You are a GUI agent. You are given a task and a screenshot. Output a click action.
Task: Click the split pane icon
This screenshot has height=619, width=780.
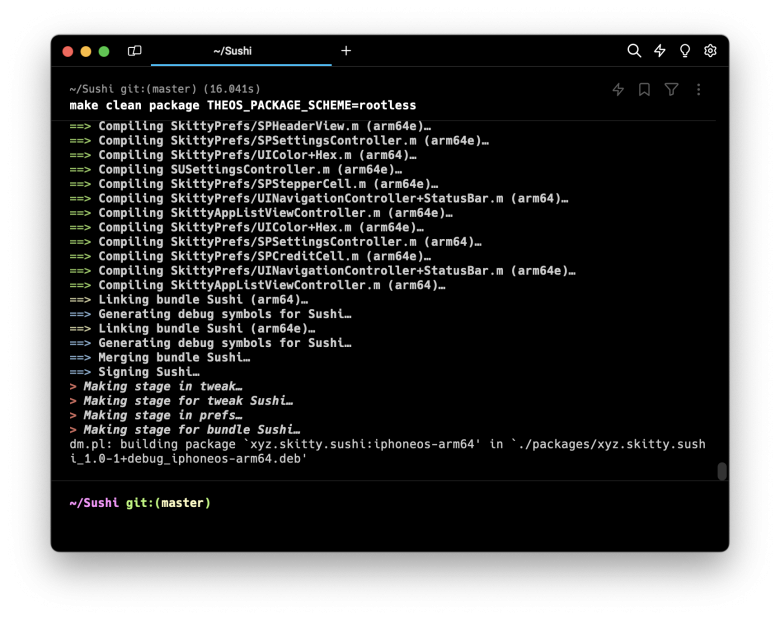134,51
